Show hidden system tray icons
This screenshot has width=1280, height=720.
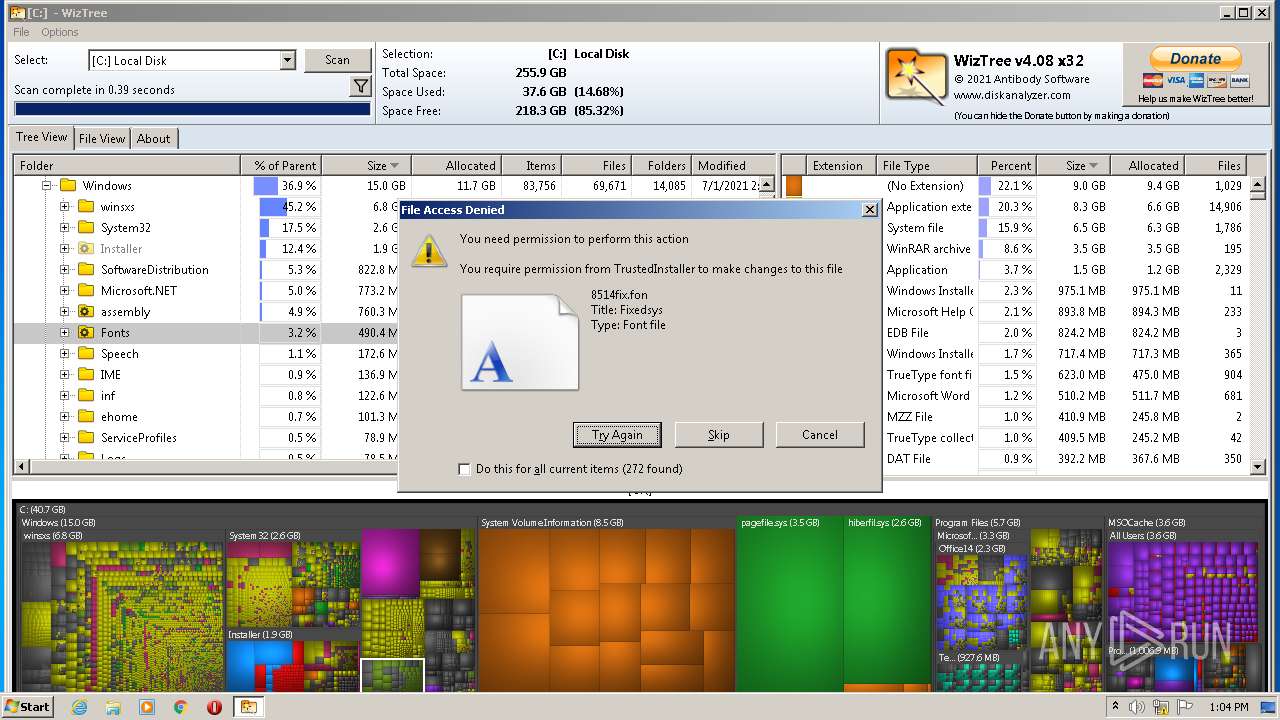(x=1116, y=707)
